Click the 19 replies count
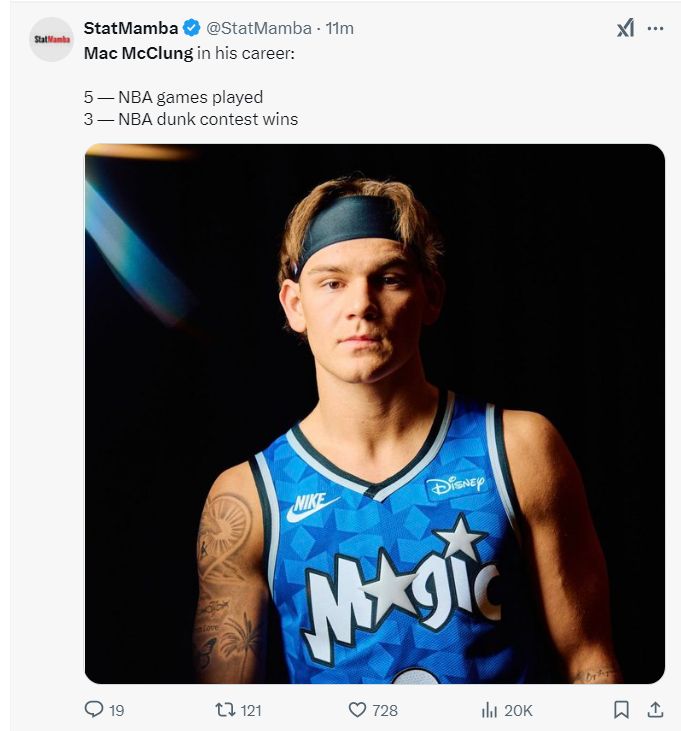The image size is (681, 731). pos(116,710)
